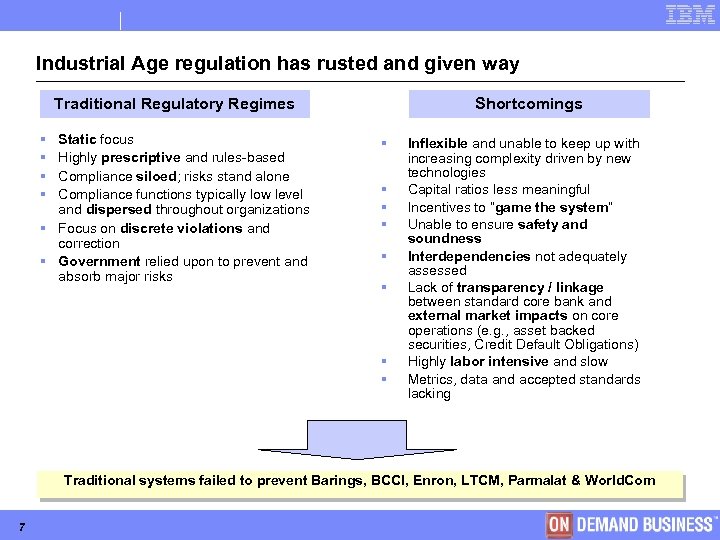Click the Shortcomings header box

(x=529, y=104)
